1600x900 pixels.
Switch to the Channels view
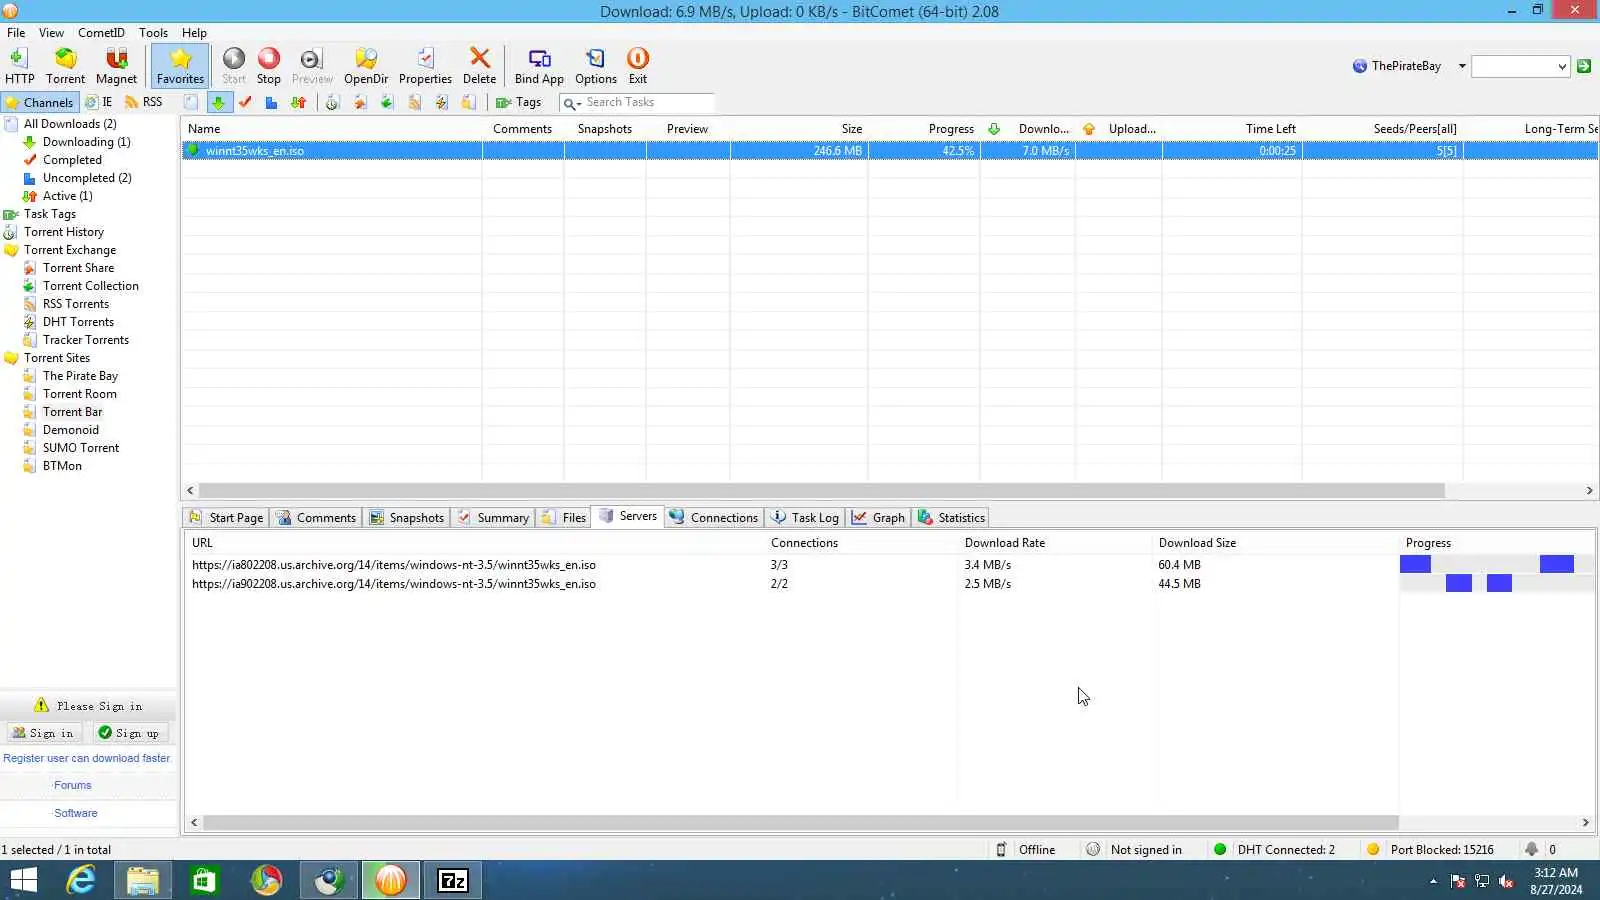pos(39,102)
